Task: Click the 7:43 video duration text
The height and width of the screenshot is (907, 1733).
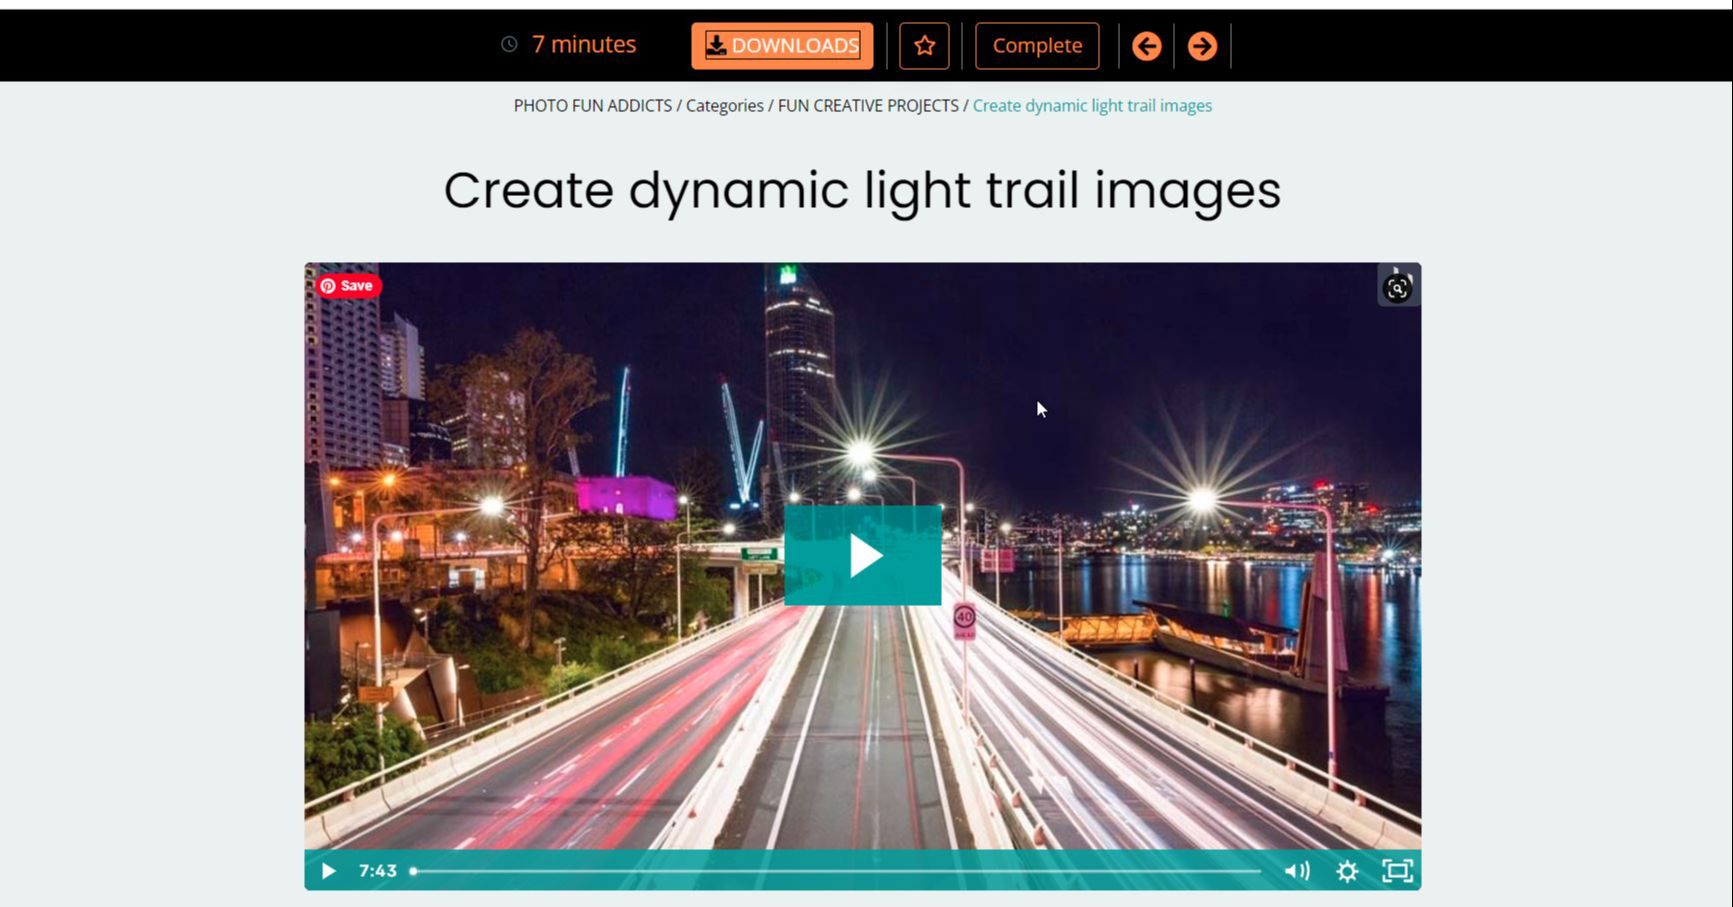Action: point(378,871)
